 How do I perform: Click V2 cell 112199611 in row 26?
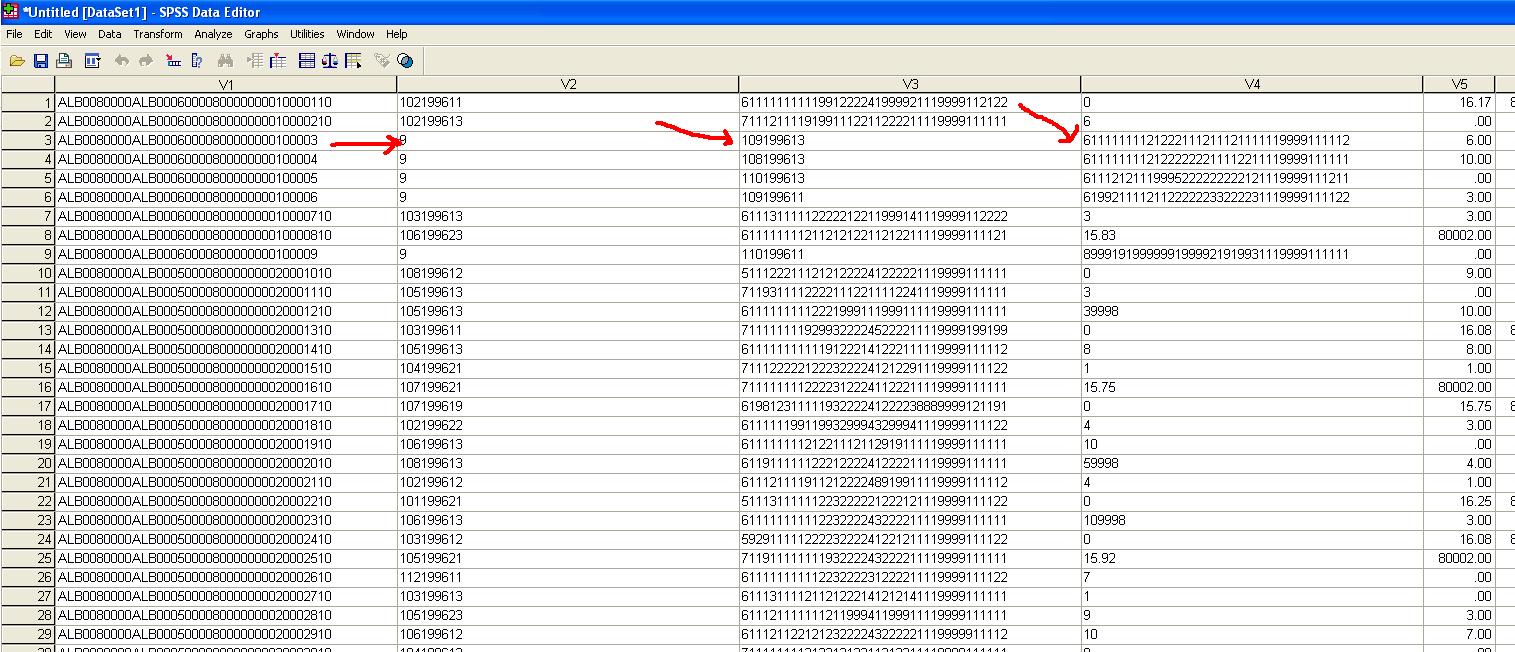(x=568, y=578)
